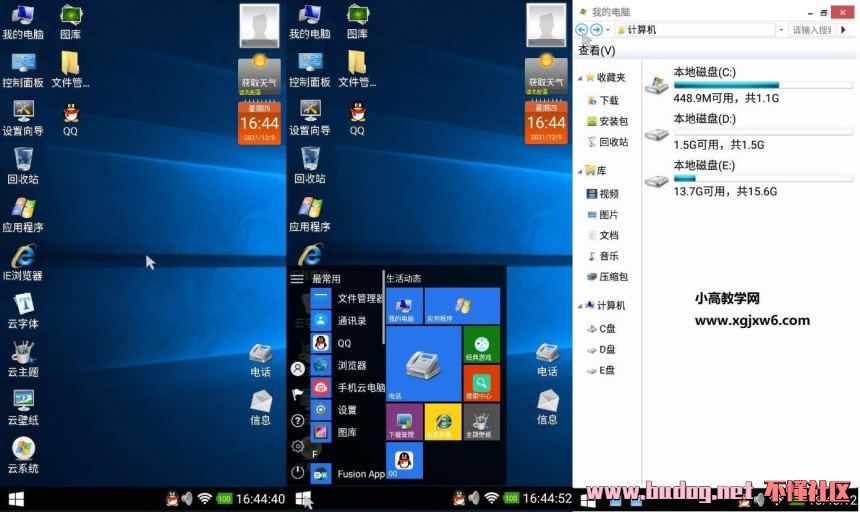Click volume icon in taskbar showing 16:44:40

pyautogui.click(x=187, y=498)
